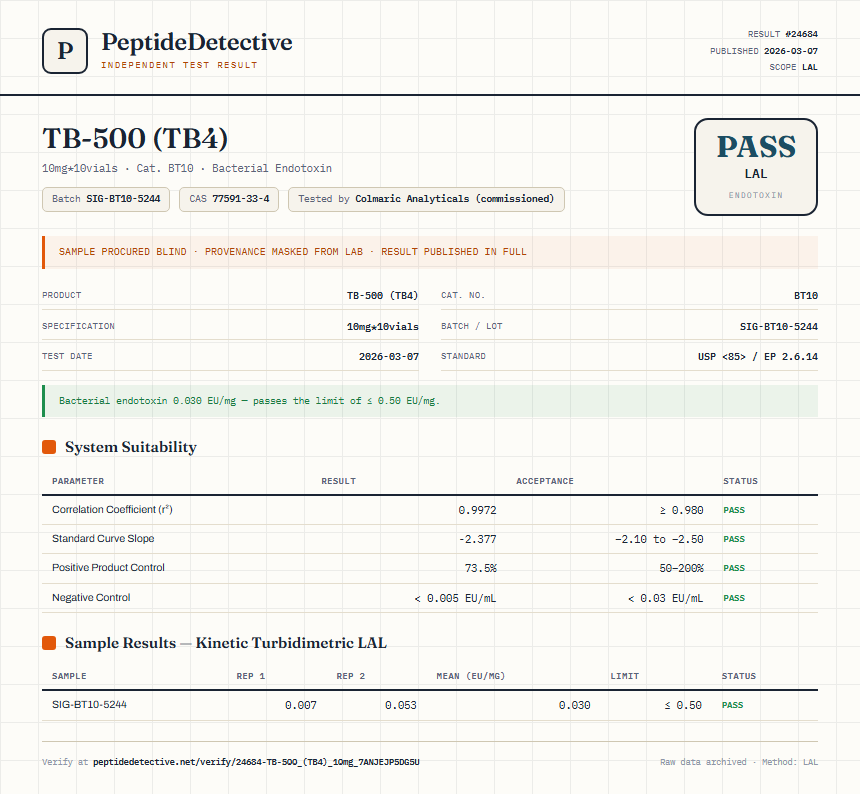The height and width of the screenshot is (794, 860).
Task: Click the SPECIFICATION value 10mg*10vials
Action: [x=382, y=327]
